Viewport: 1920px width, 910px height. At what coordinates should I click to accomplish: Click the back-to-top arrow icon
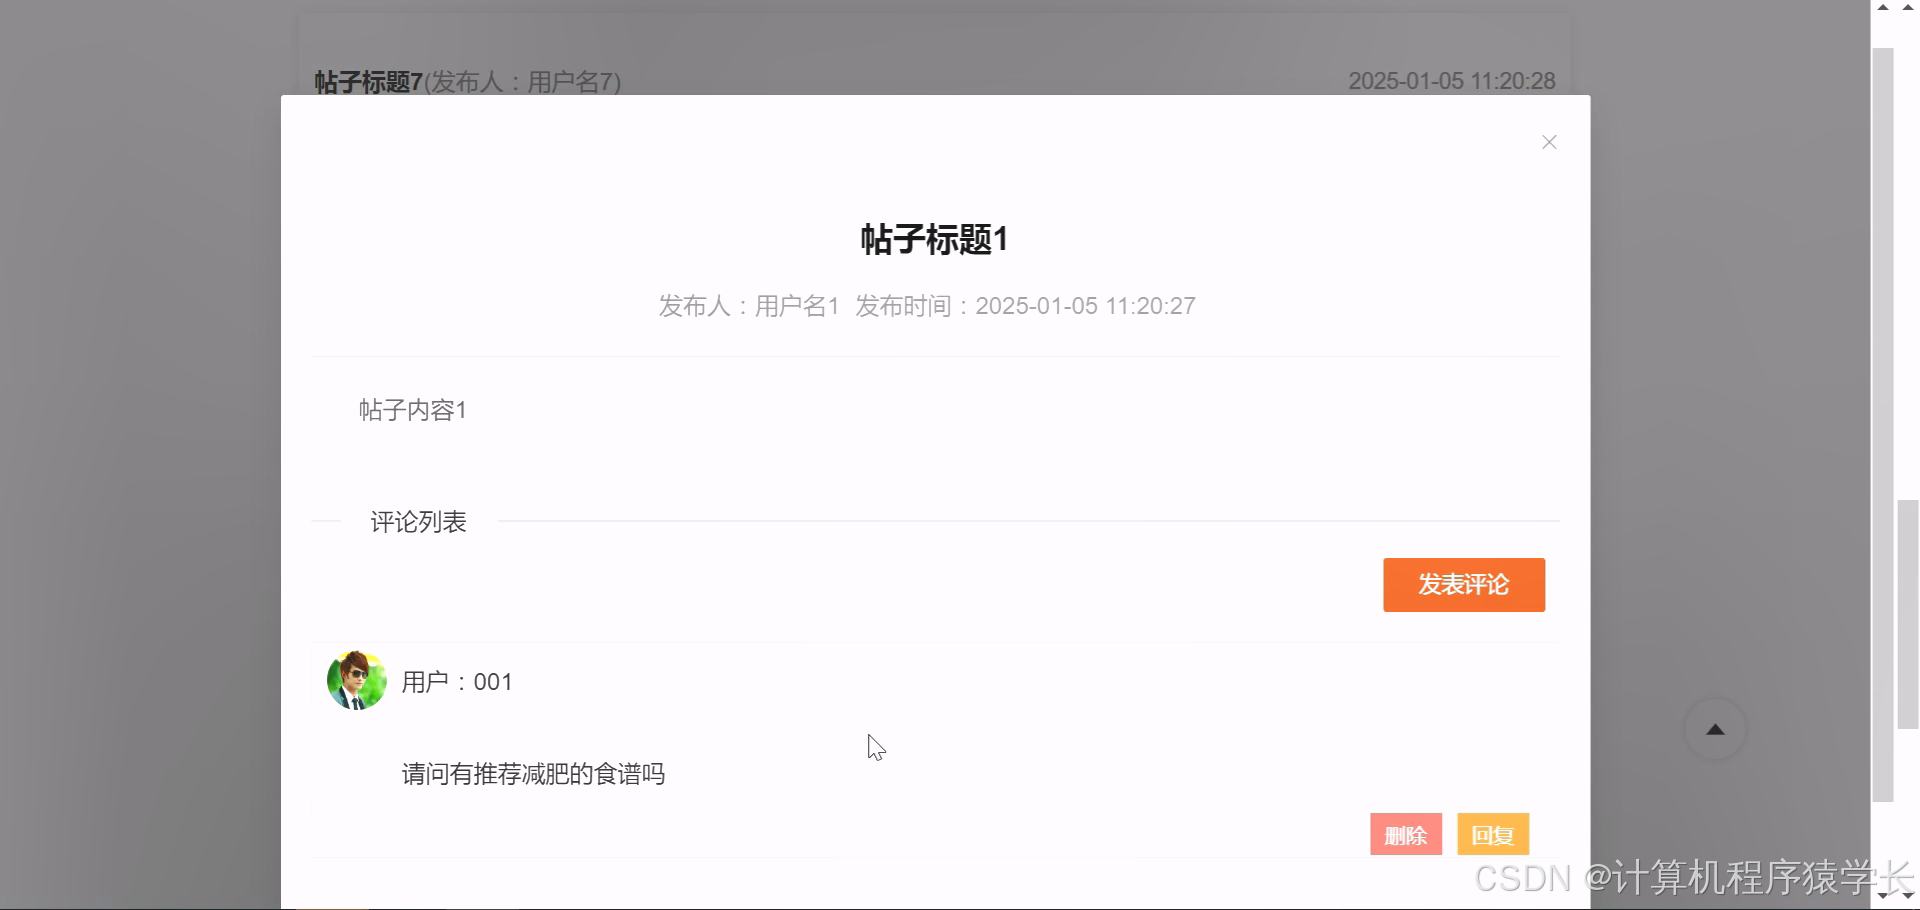pos(1714,728)
